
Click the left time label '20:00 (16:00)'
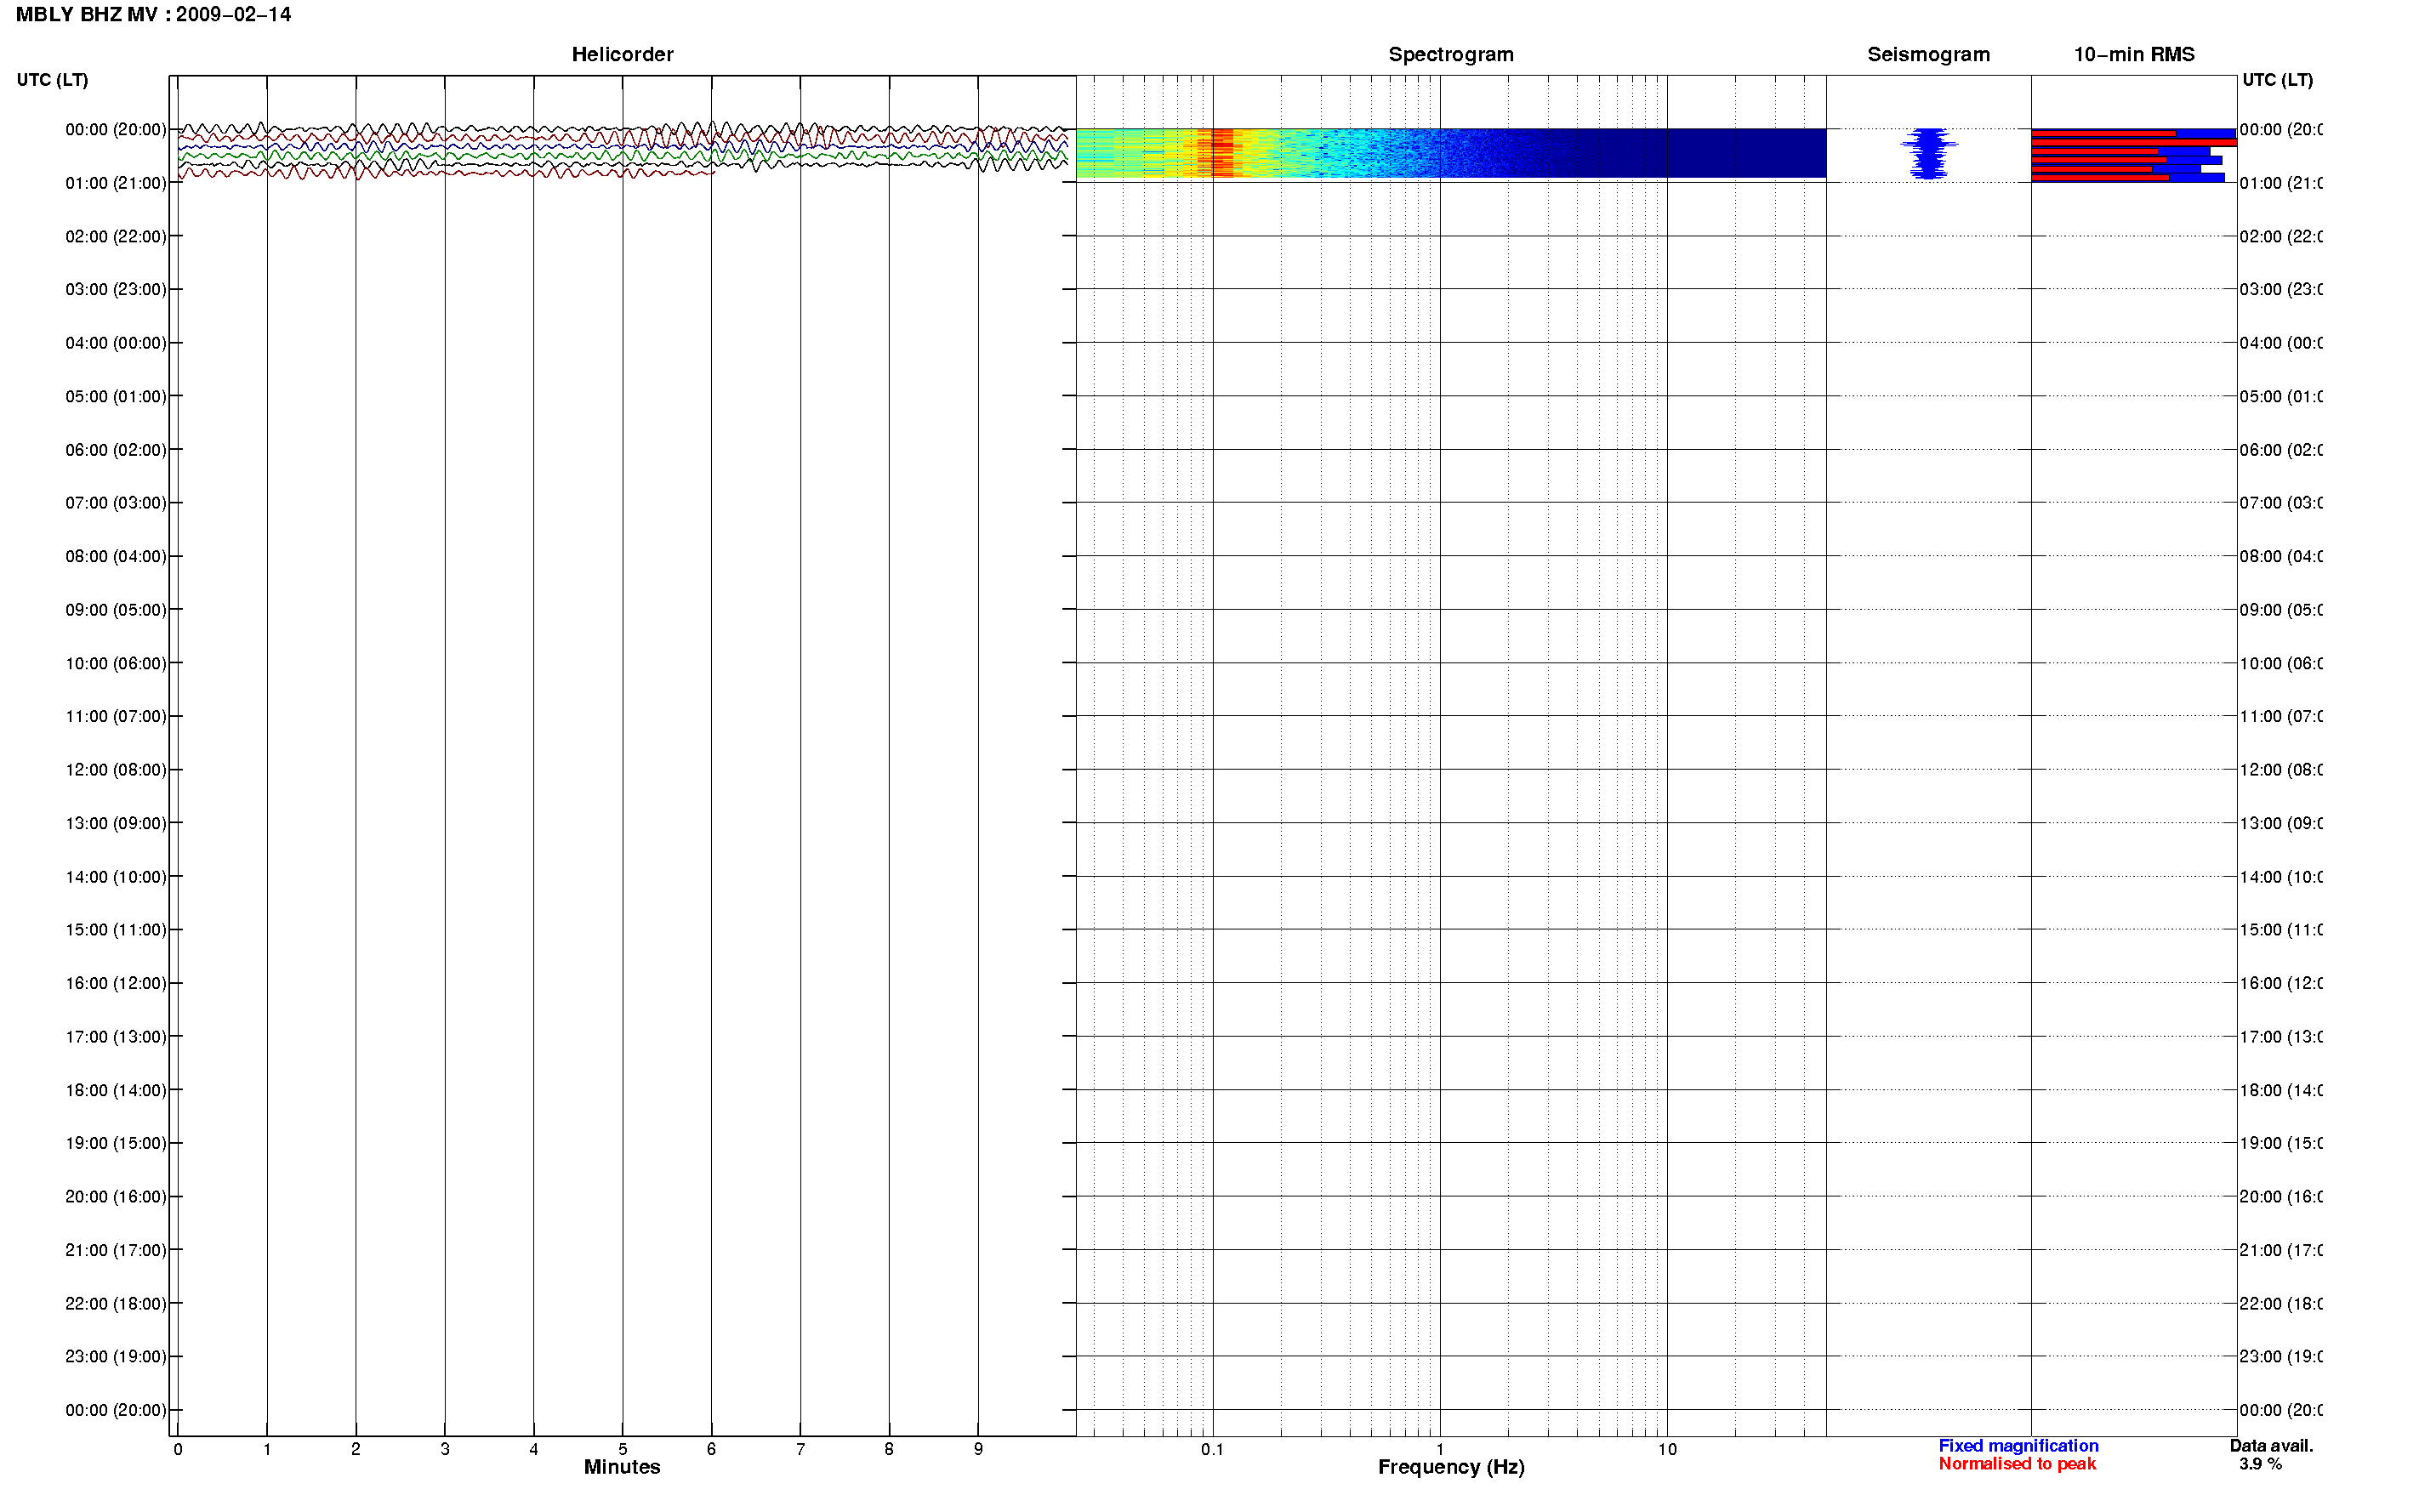click(116, 1196)
